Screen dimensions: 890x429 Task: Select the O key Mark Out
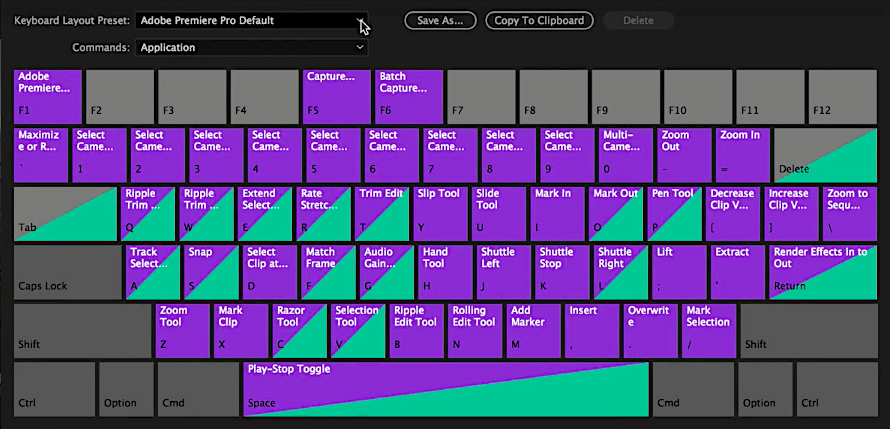coord(616,214)
